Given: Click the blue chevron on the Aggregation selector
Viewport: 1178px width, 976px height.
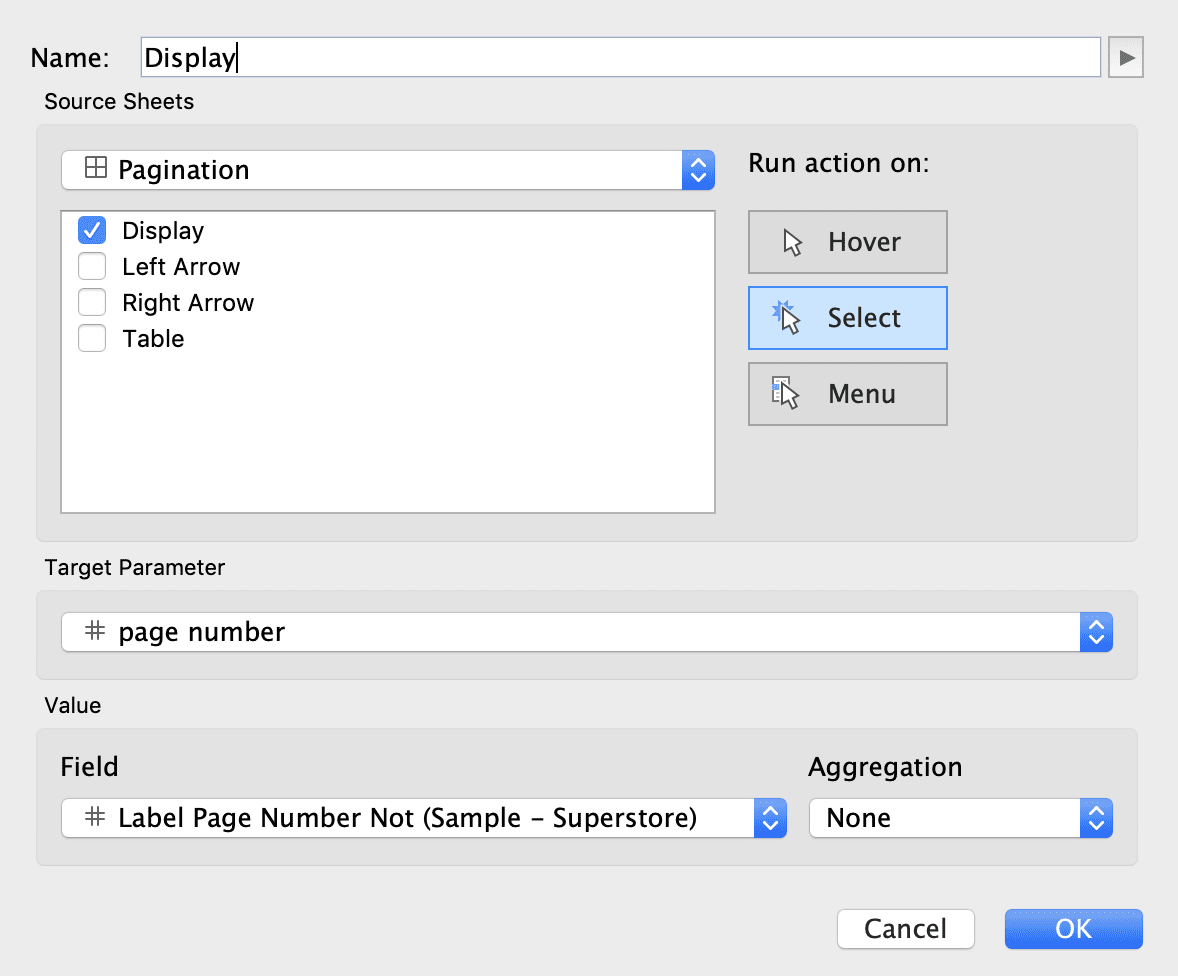Looking at the screenshot, I should 1097,818.
